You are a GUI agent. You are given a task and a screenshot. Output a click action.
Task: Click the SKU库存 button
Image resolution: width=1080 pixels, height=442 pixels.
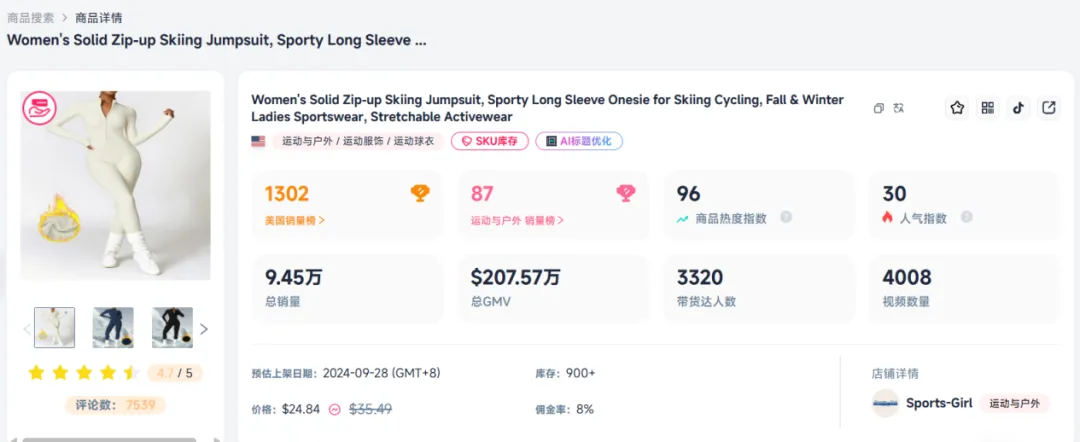pyautogui.click(x=489, y=141)
